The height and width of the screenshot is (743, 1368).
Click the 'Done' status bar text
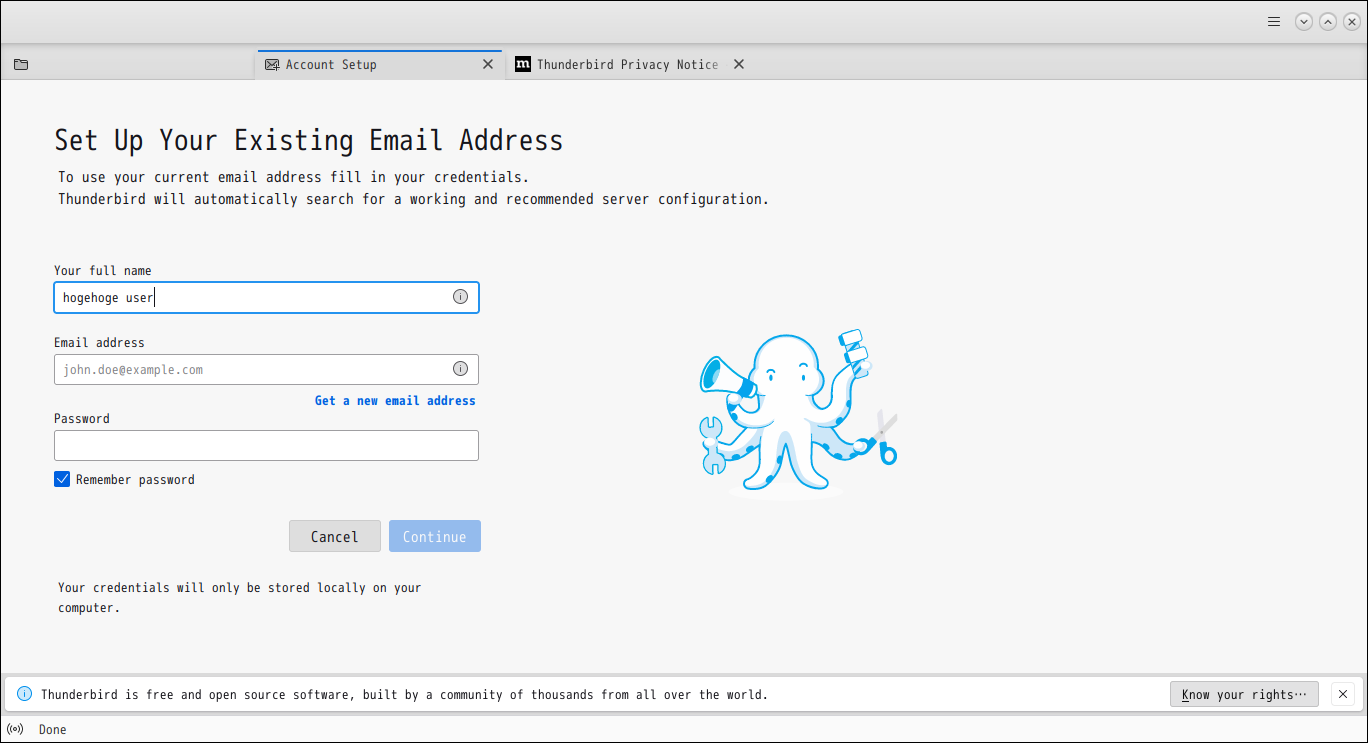point(52,730)
